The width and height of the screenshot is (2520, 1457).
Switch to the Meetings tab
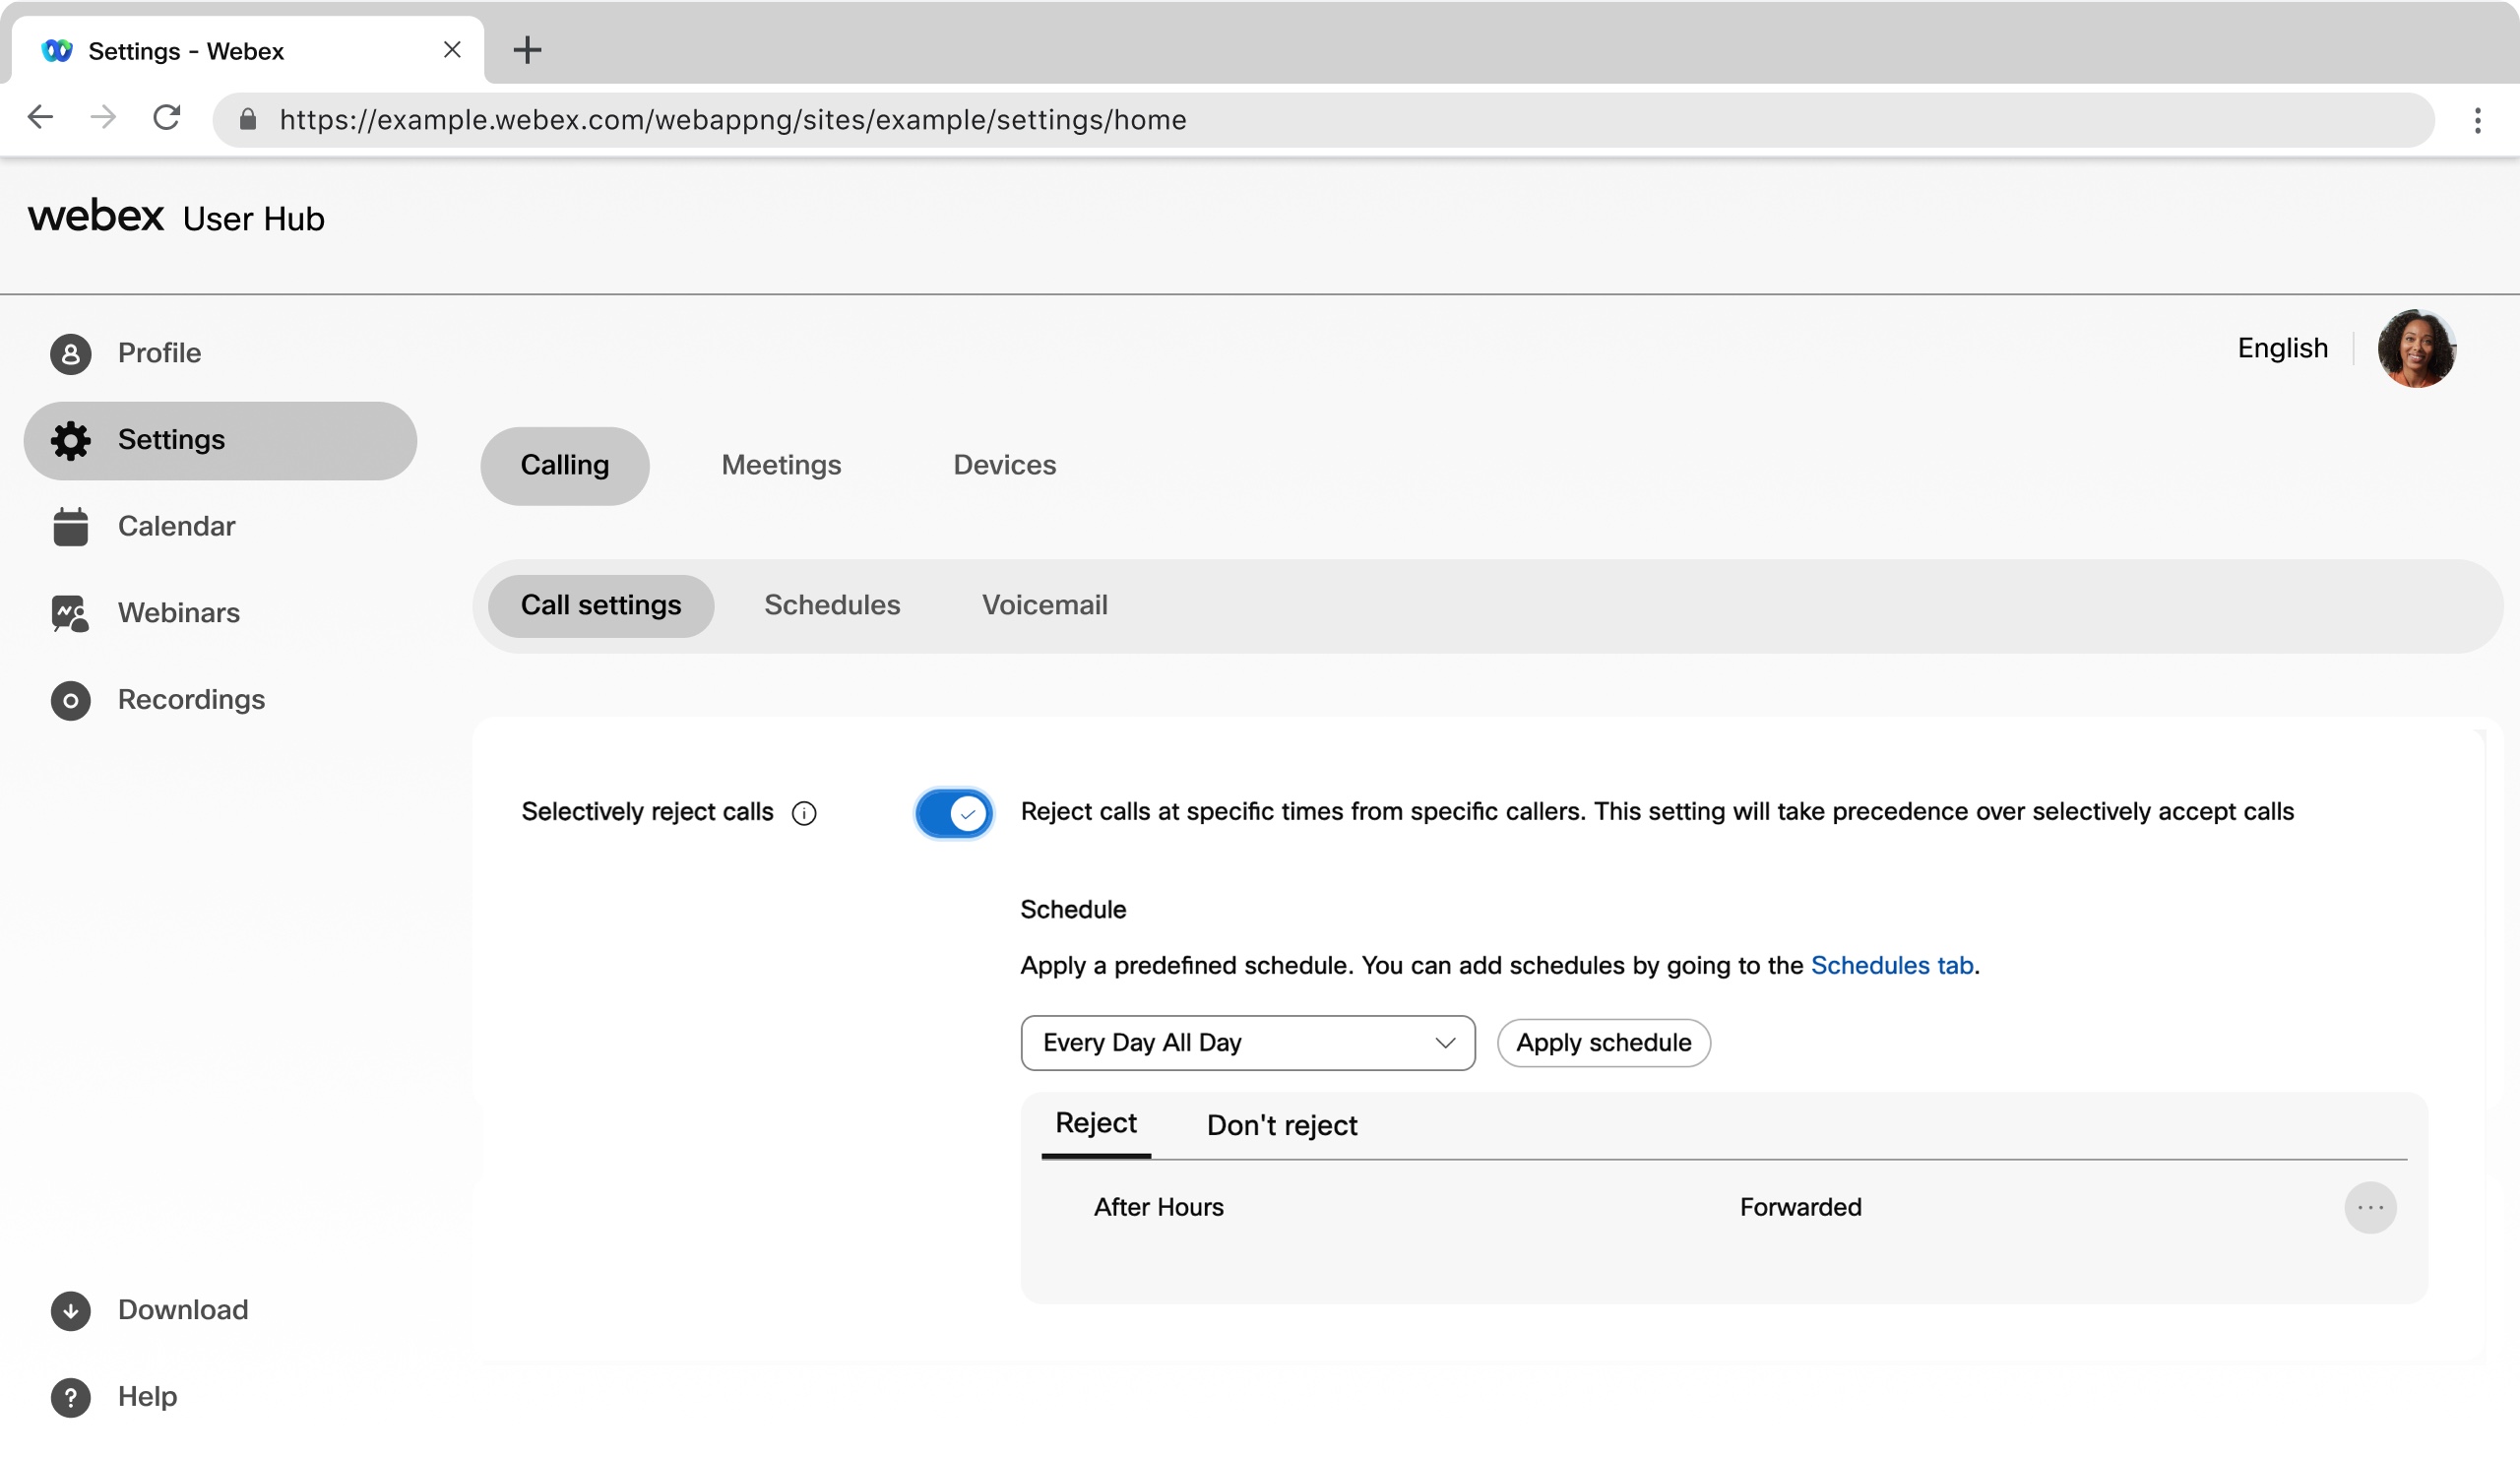point(781,466)
